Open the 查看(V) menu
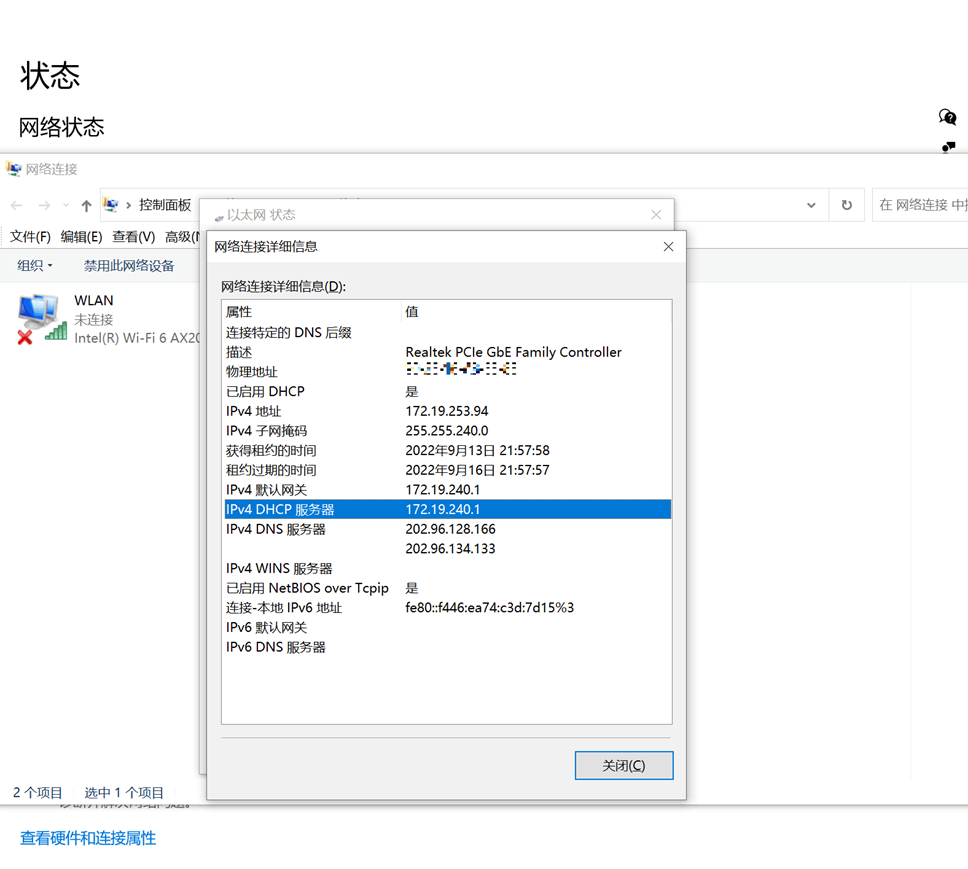968x869 pixels. click(133, 237)
